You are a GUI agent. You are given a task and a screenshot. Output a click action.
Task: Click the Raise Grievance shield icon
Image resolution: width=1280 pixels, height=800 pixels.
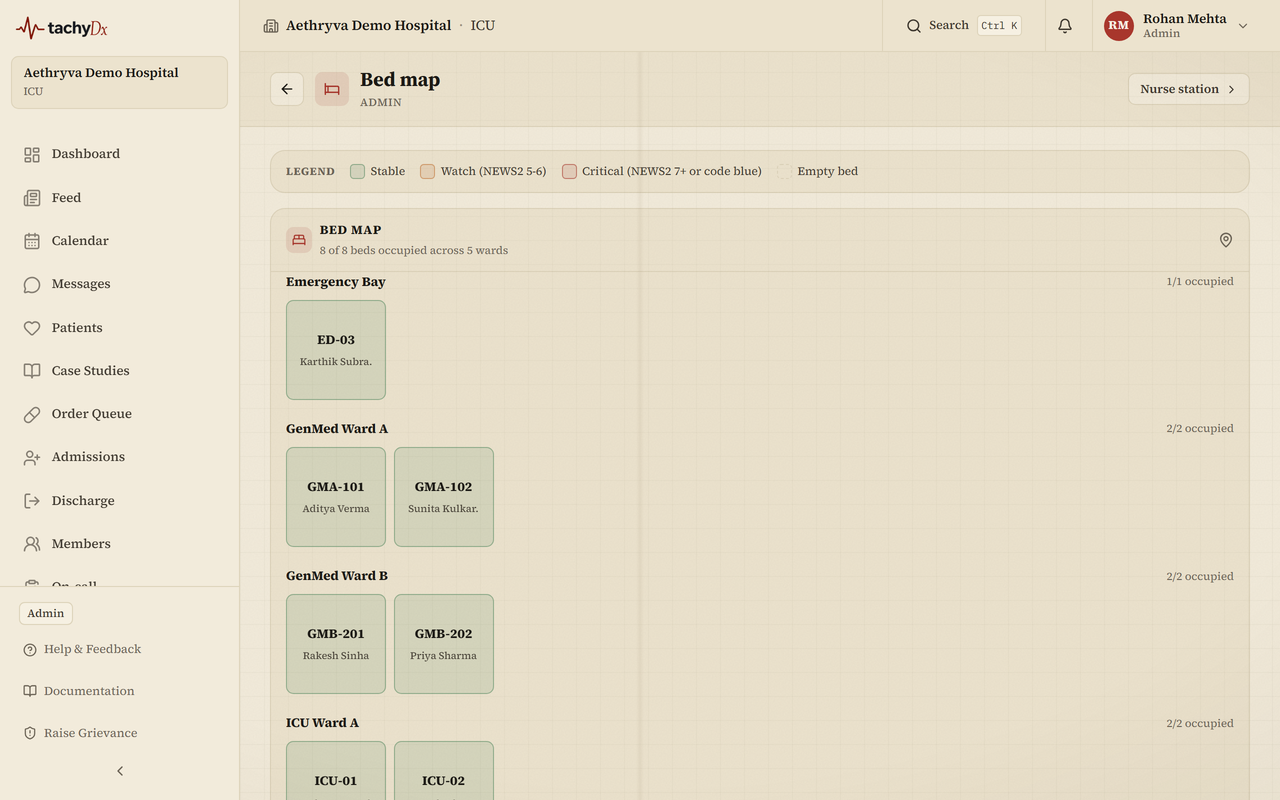click(x=30, y=734)
